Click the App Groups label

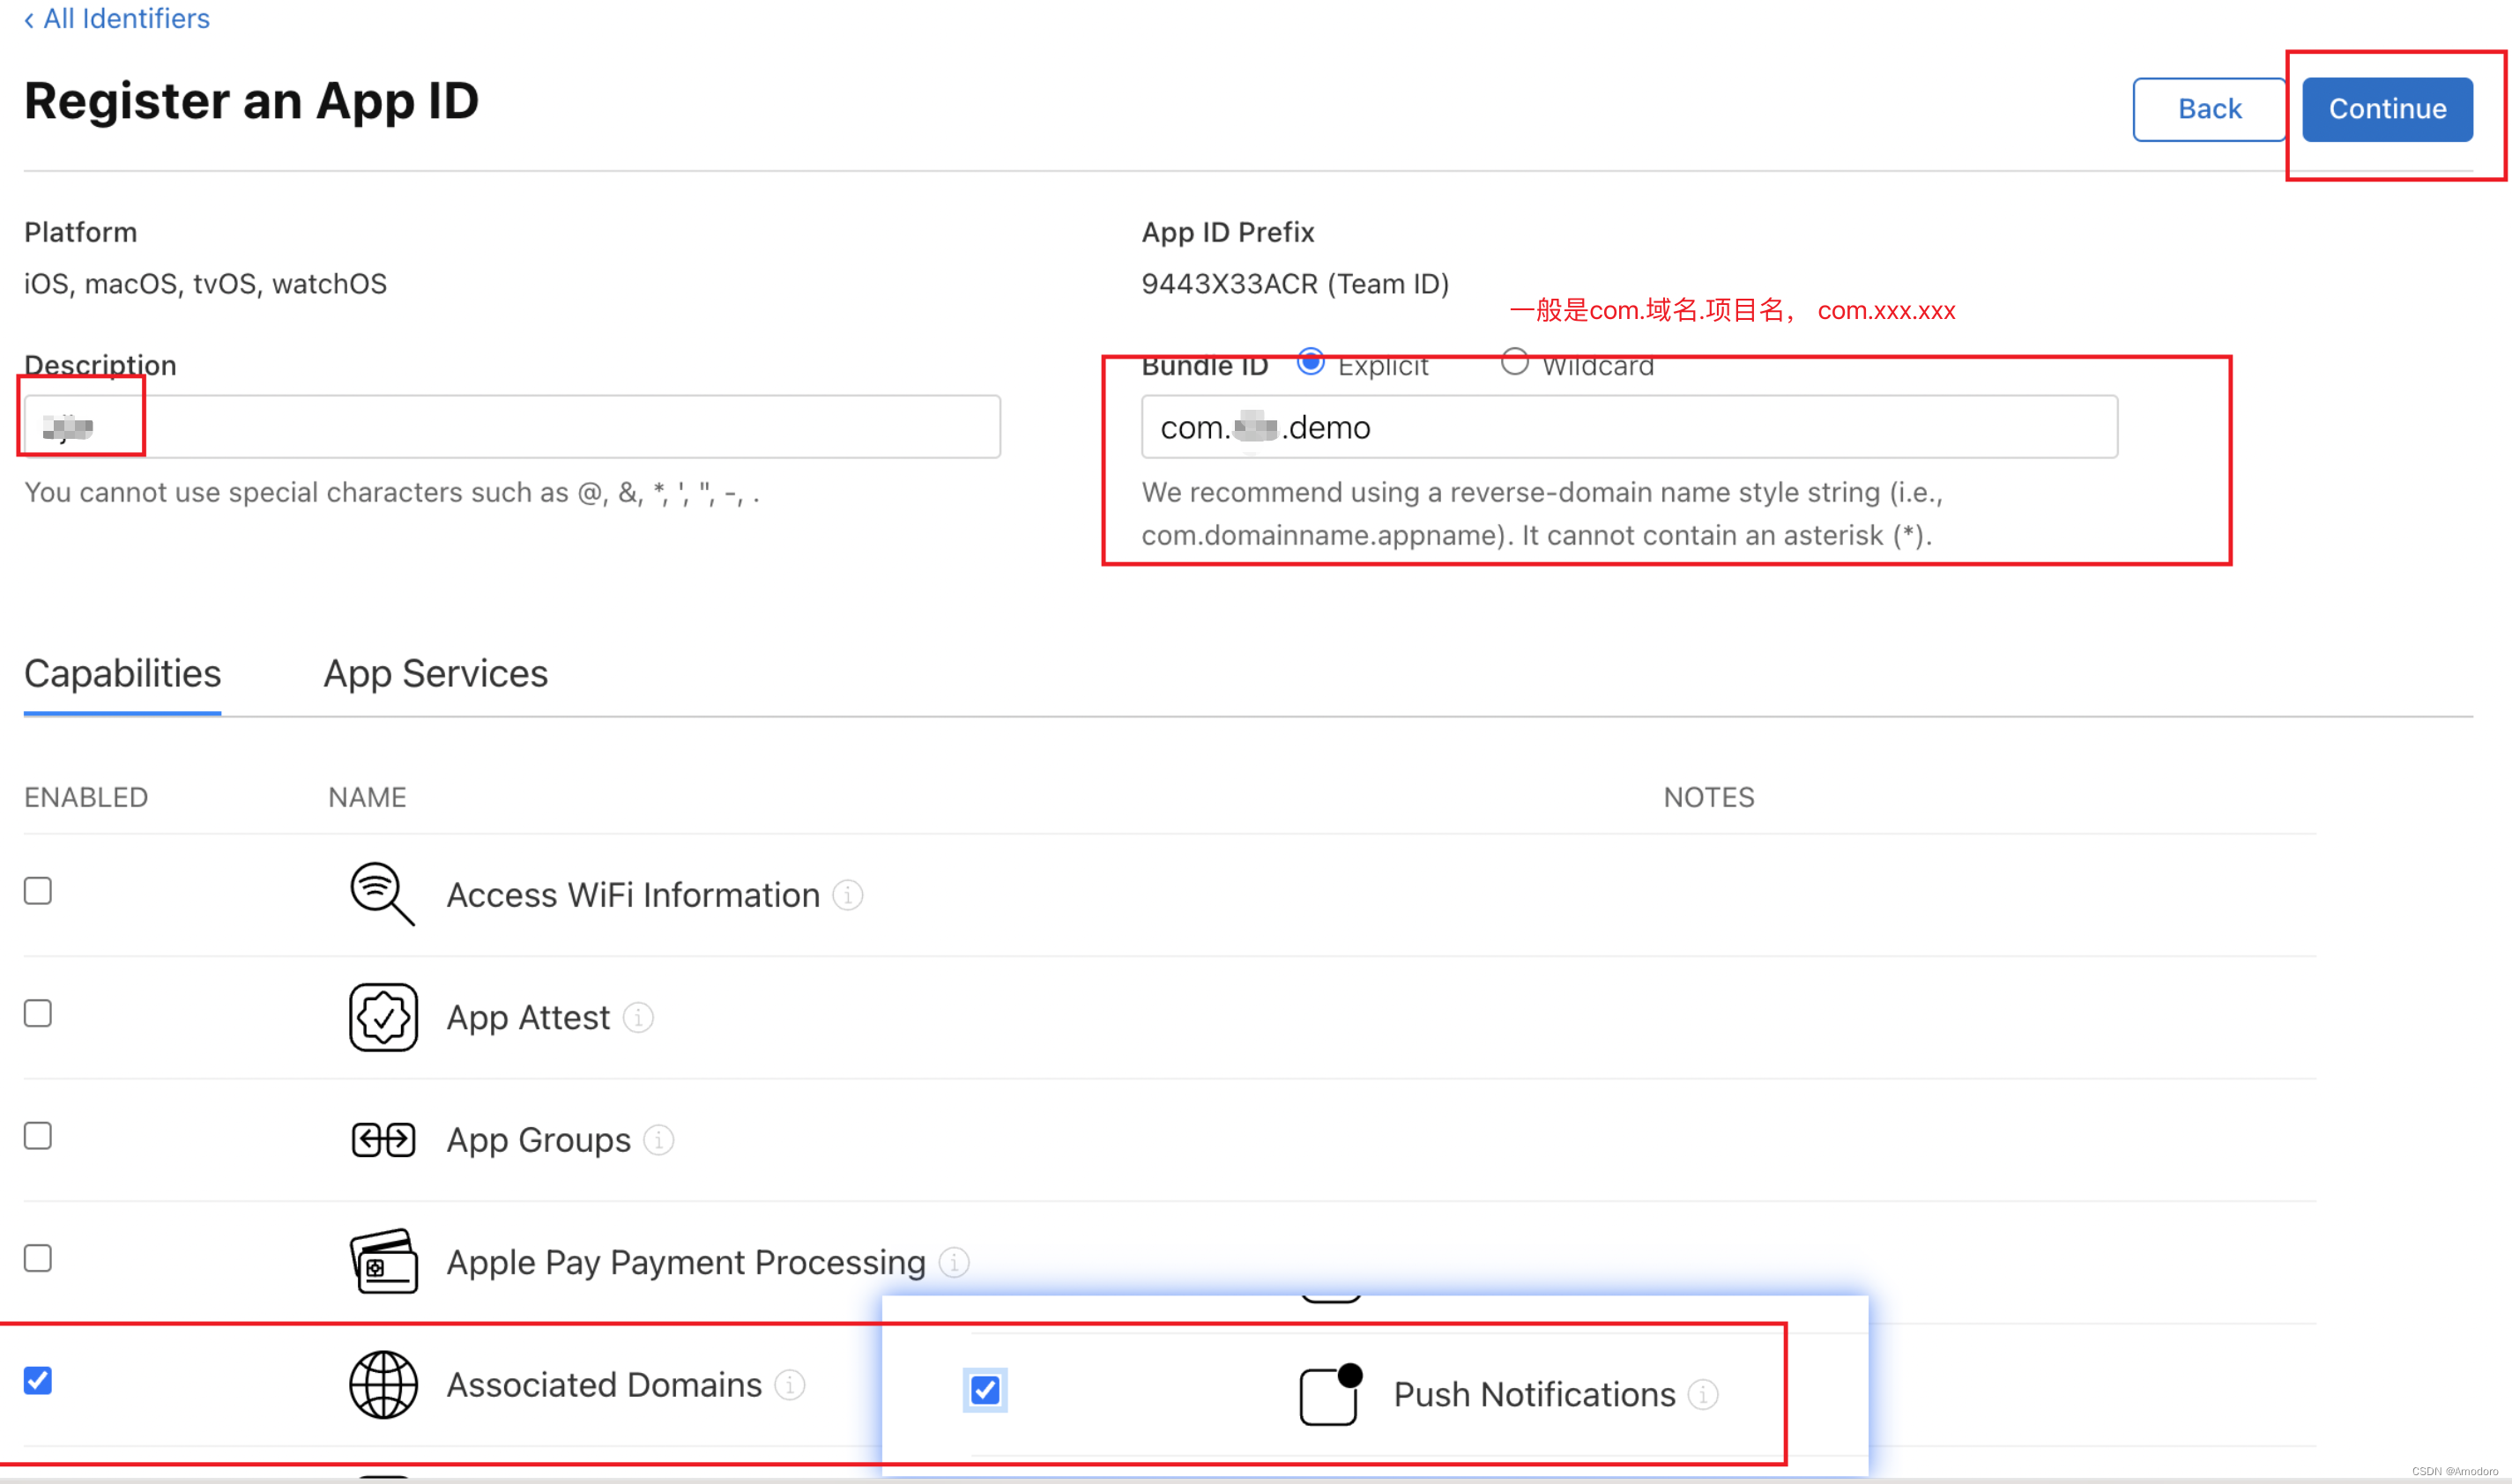538,1140
